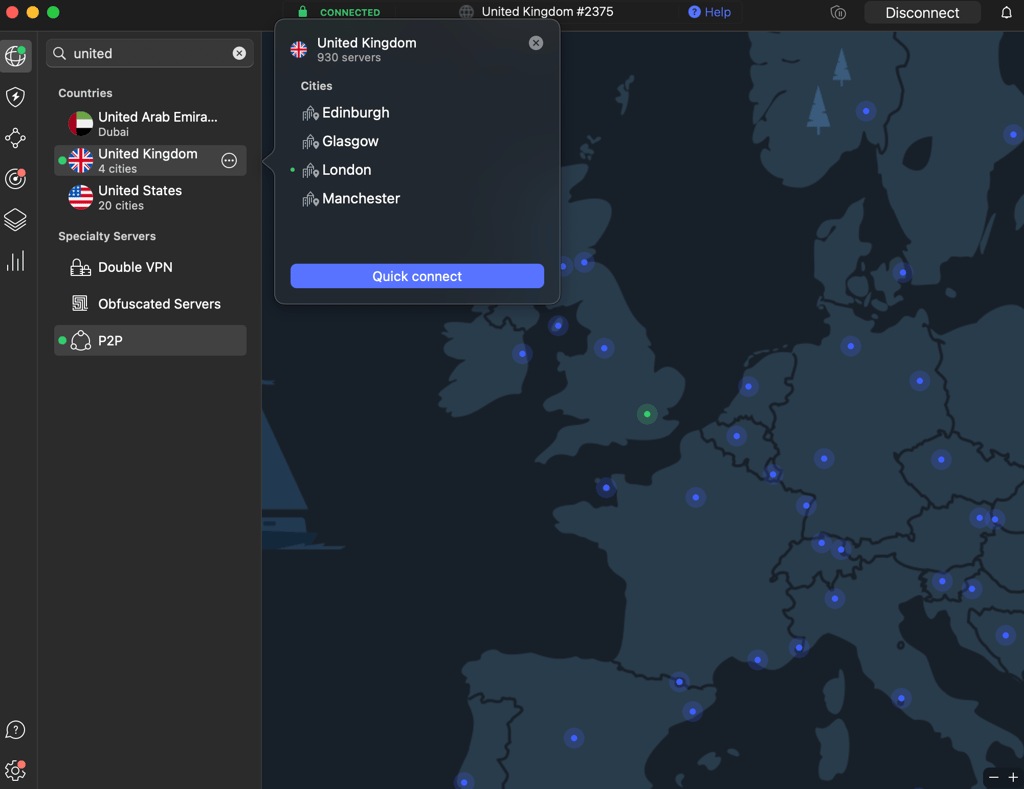This screenshot has width=1024, height=789.
Task: Close the United Kingdom popup
Action: click(536, 43)
